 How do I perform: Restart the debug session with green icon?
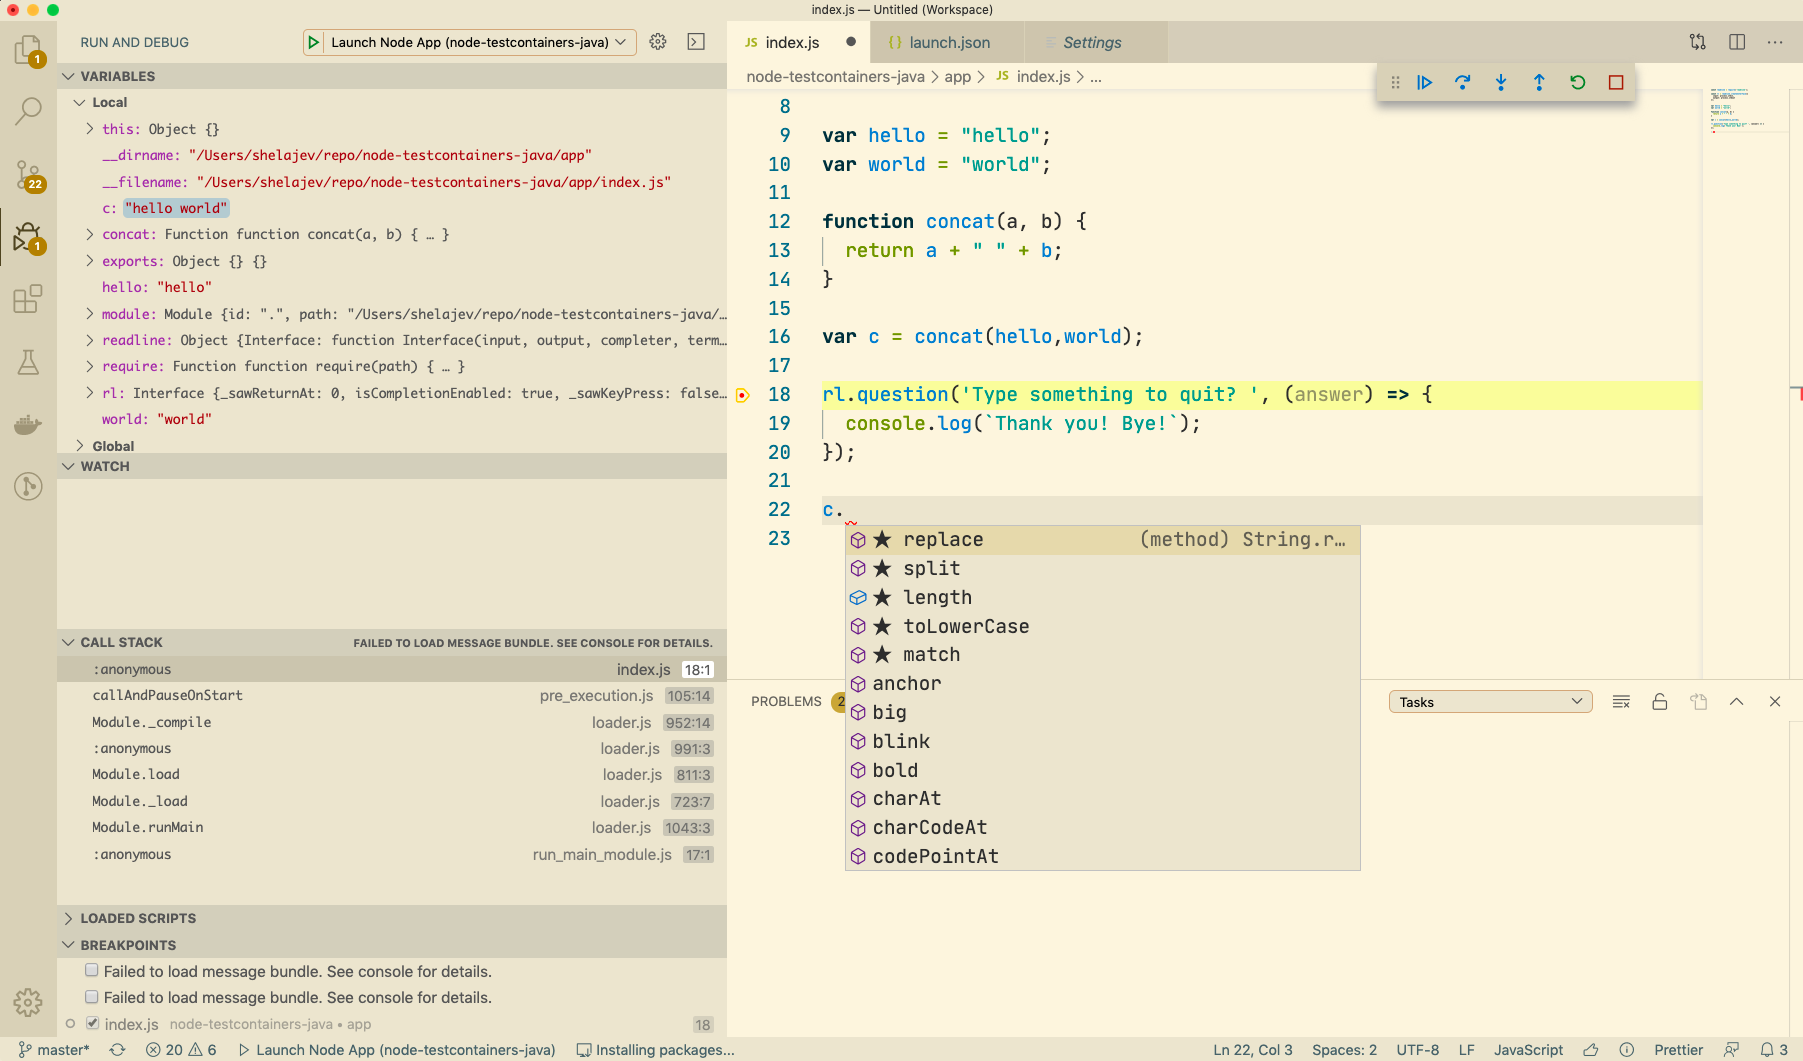(1577, 83)
